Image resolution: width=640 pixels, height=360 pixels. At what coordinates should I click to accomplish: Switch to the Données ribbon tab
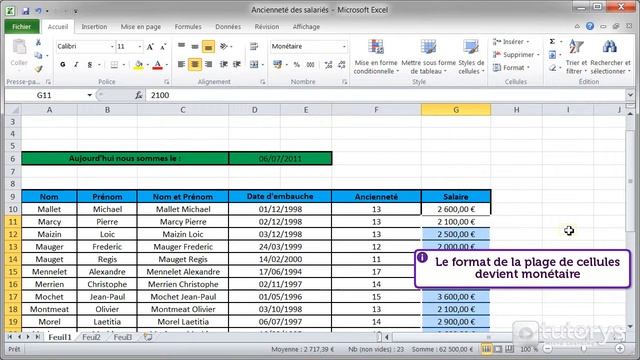[228, 27]
